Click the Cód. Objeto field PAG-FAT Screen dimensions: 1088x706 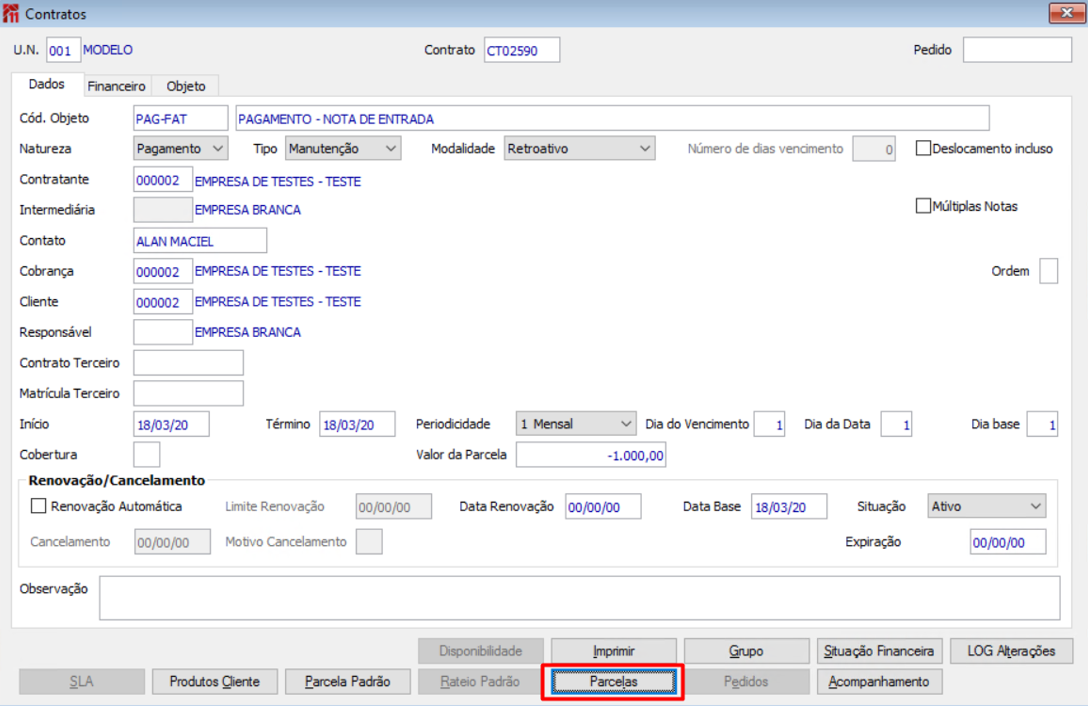tap(180, 118)
